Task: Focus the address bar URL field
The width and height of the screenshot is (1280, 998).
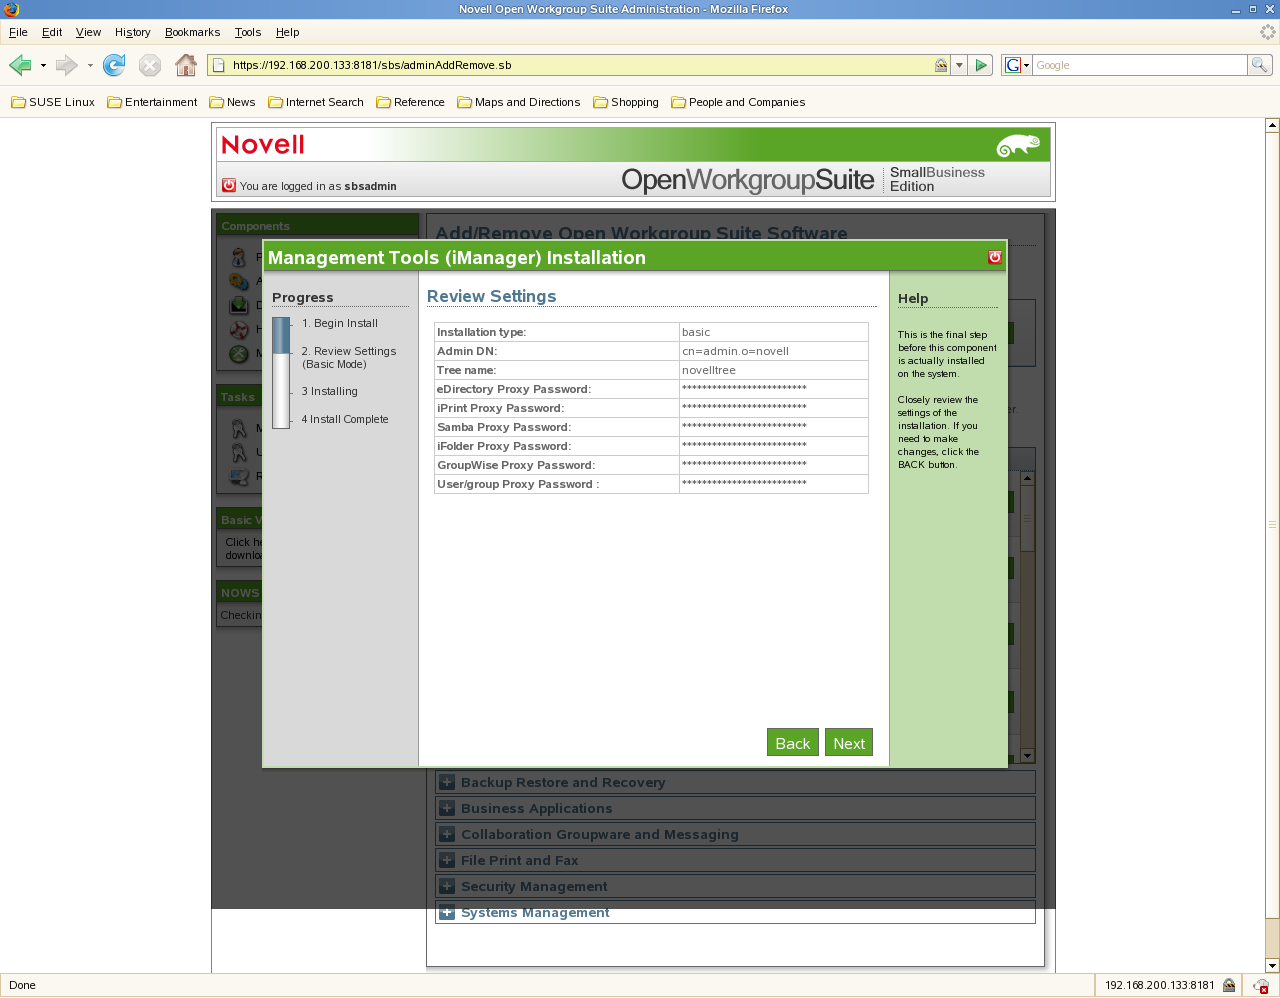Action: [580, 65]
